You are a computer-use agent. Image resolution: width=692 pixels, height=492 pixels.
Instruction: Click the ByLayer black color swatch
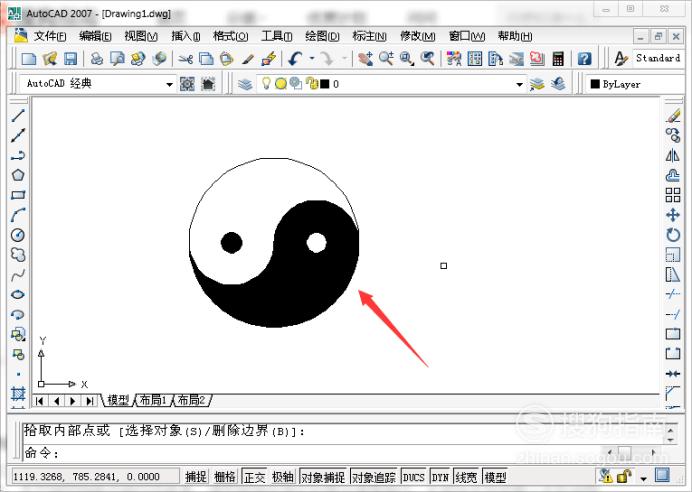click(x=595, y=84)
